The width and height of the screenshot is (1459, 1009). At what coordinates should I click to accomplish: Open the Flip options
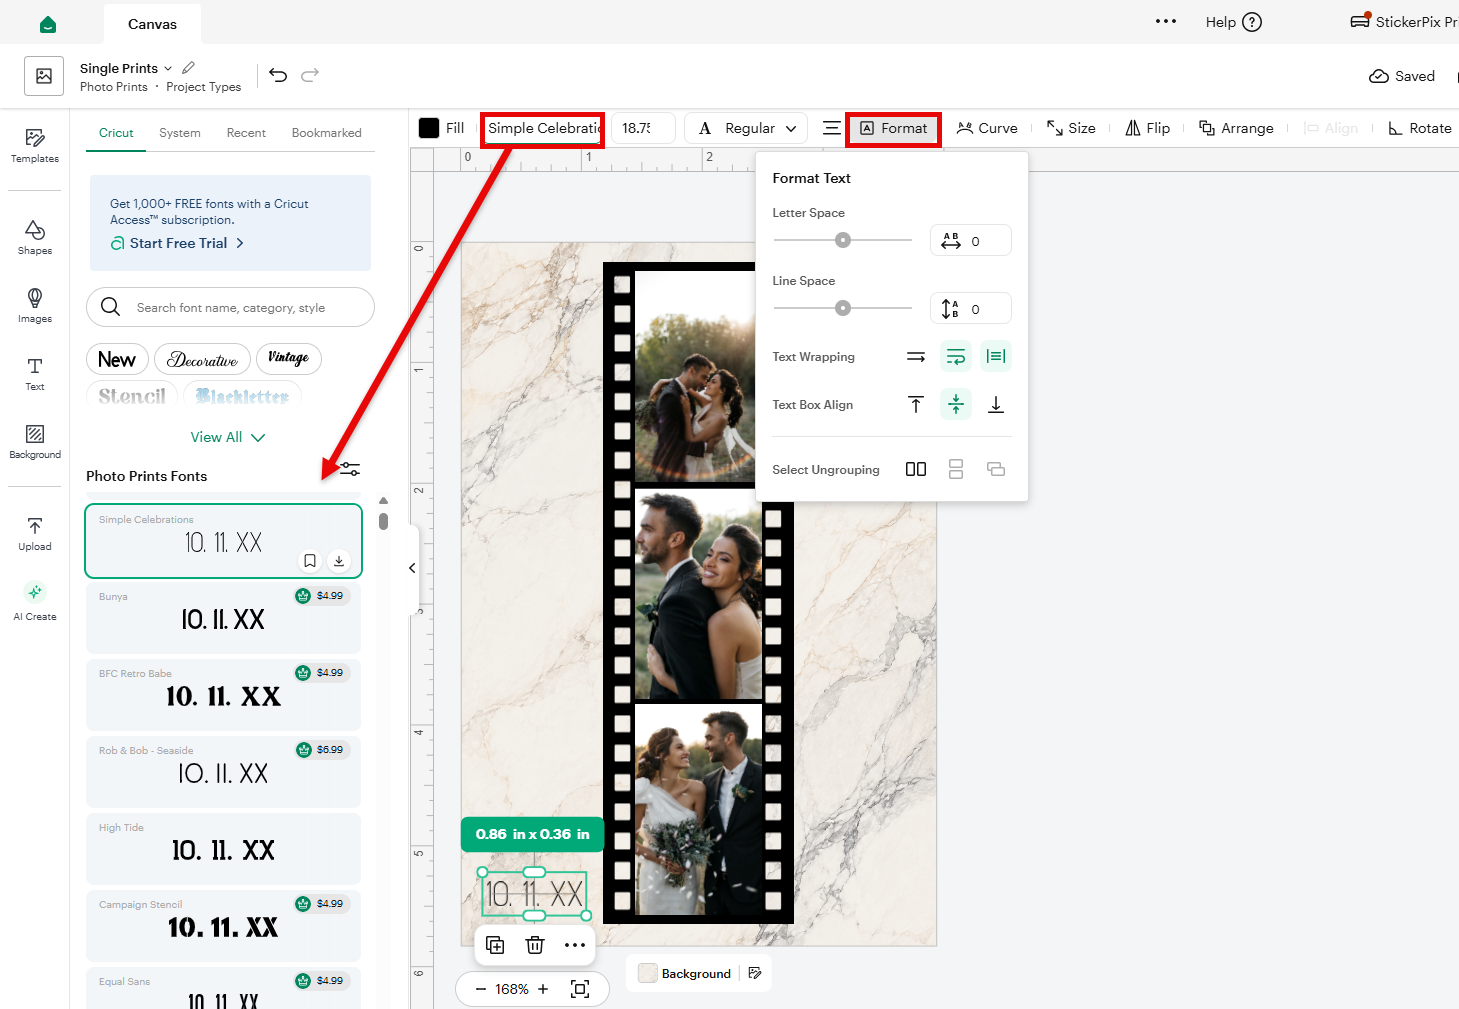(1147, 128)
